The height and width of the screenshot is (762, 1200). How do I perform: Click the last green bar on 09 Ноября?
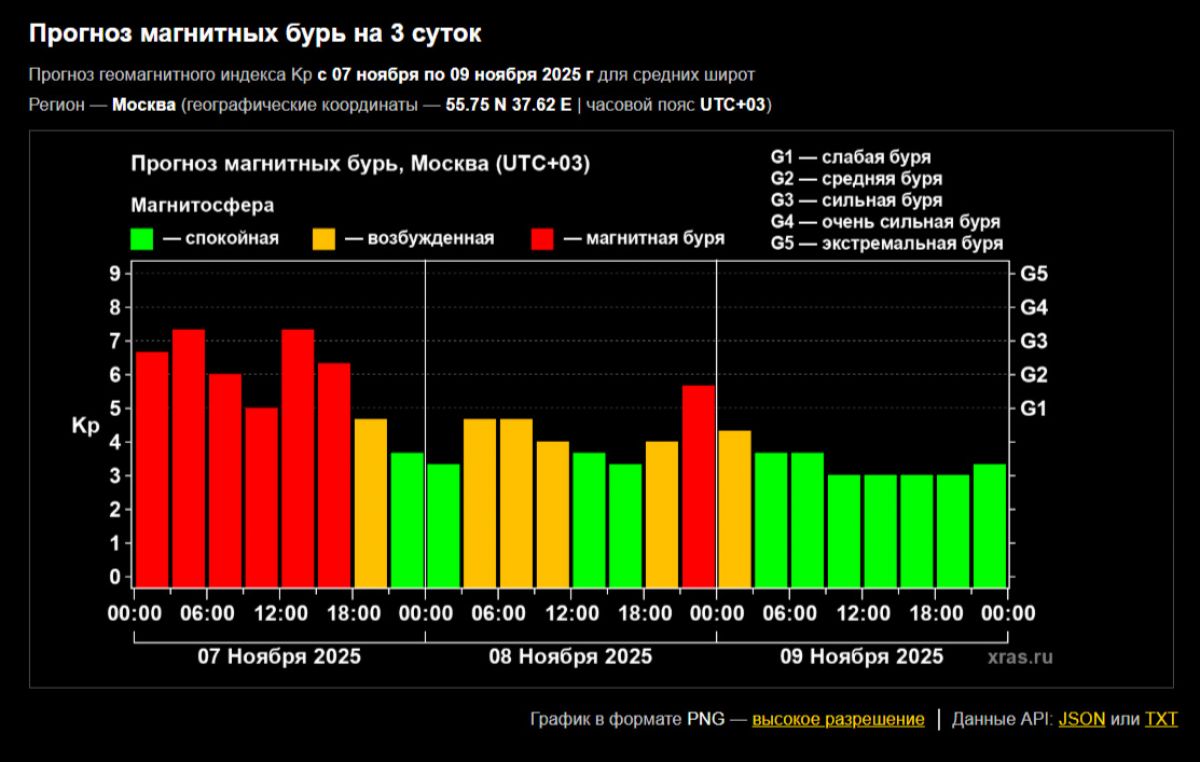990,525
